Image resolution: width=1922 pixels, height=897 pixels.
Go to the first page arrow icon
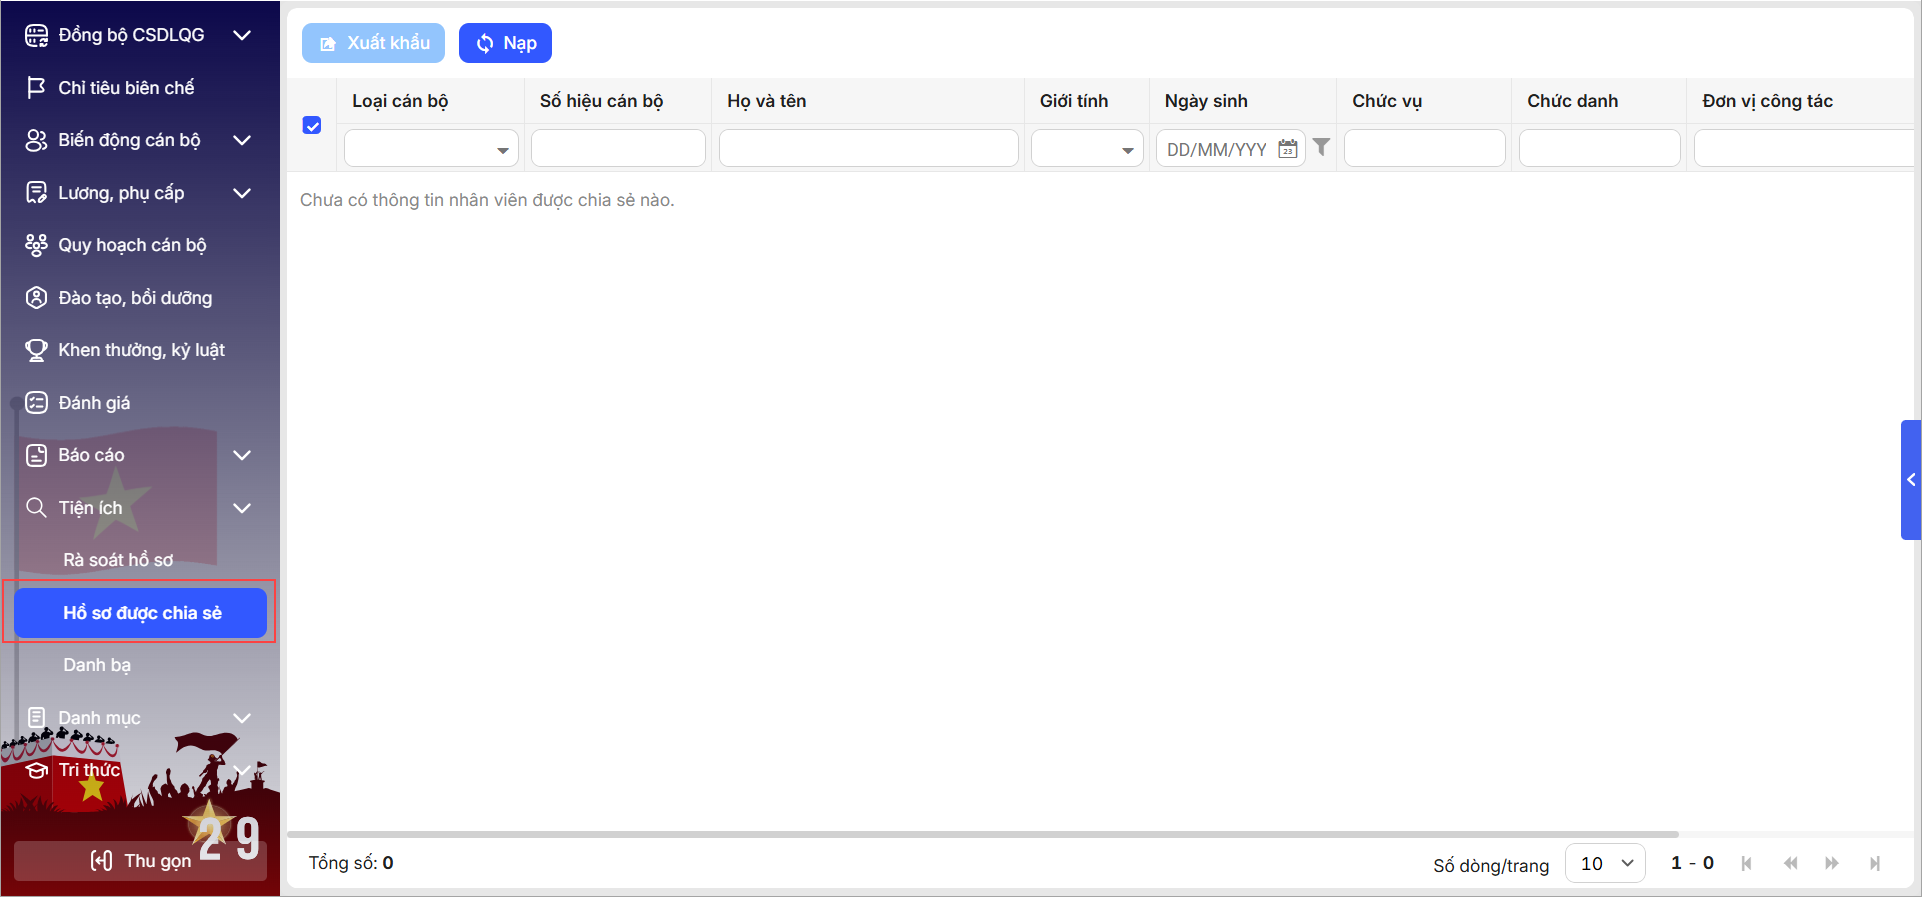point(1746,863)
